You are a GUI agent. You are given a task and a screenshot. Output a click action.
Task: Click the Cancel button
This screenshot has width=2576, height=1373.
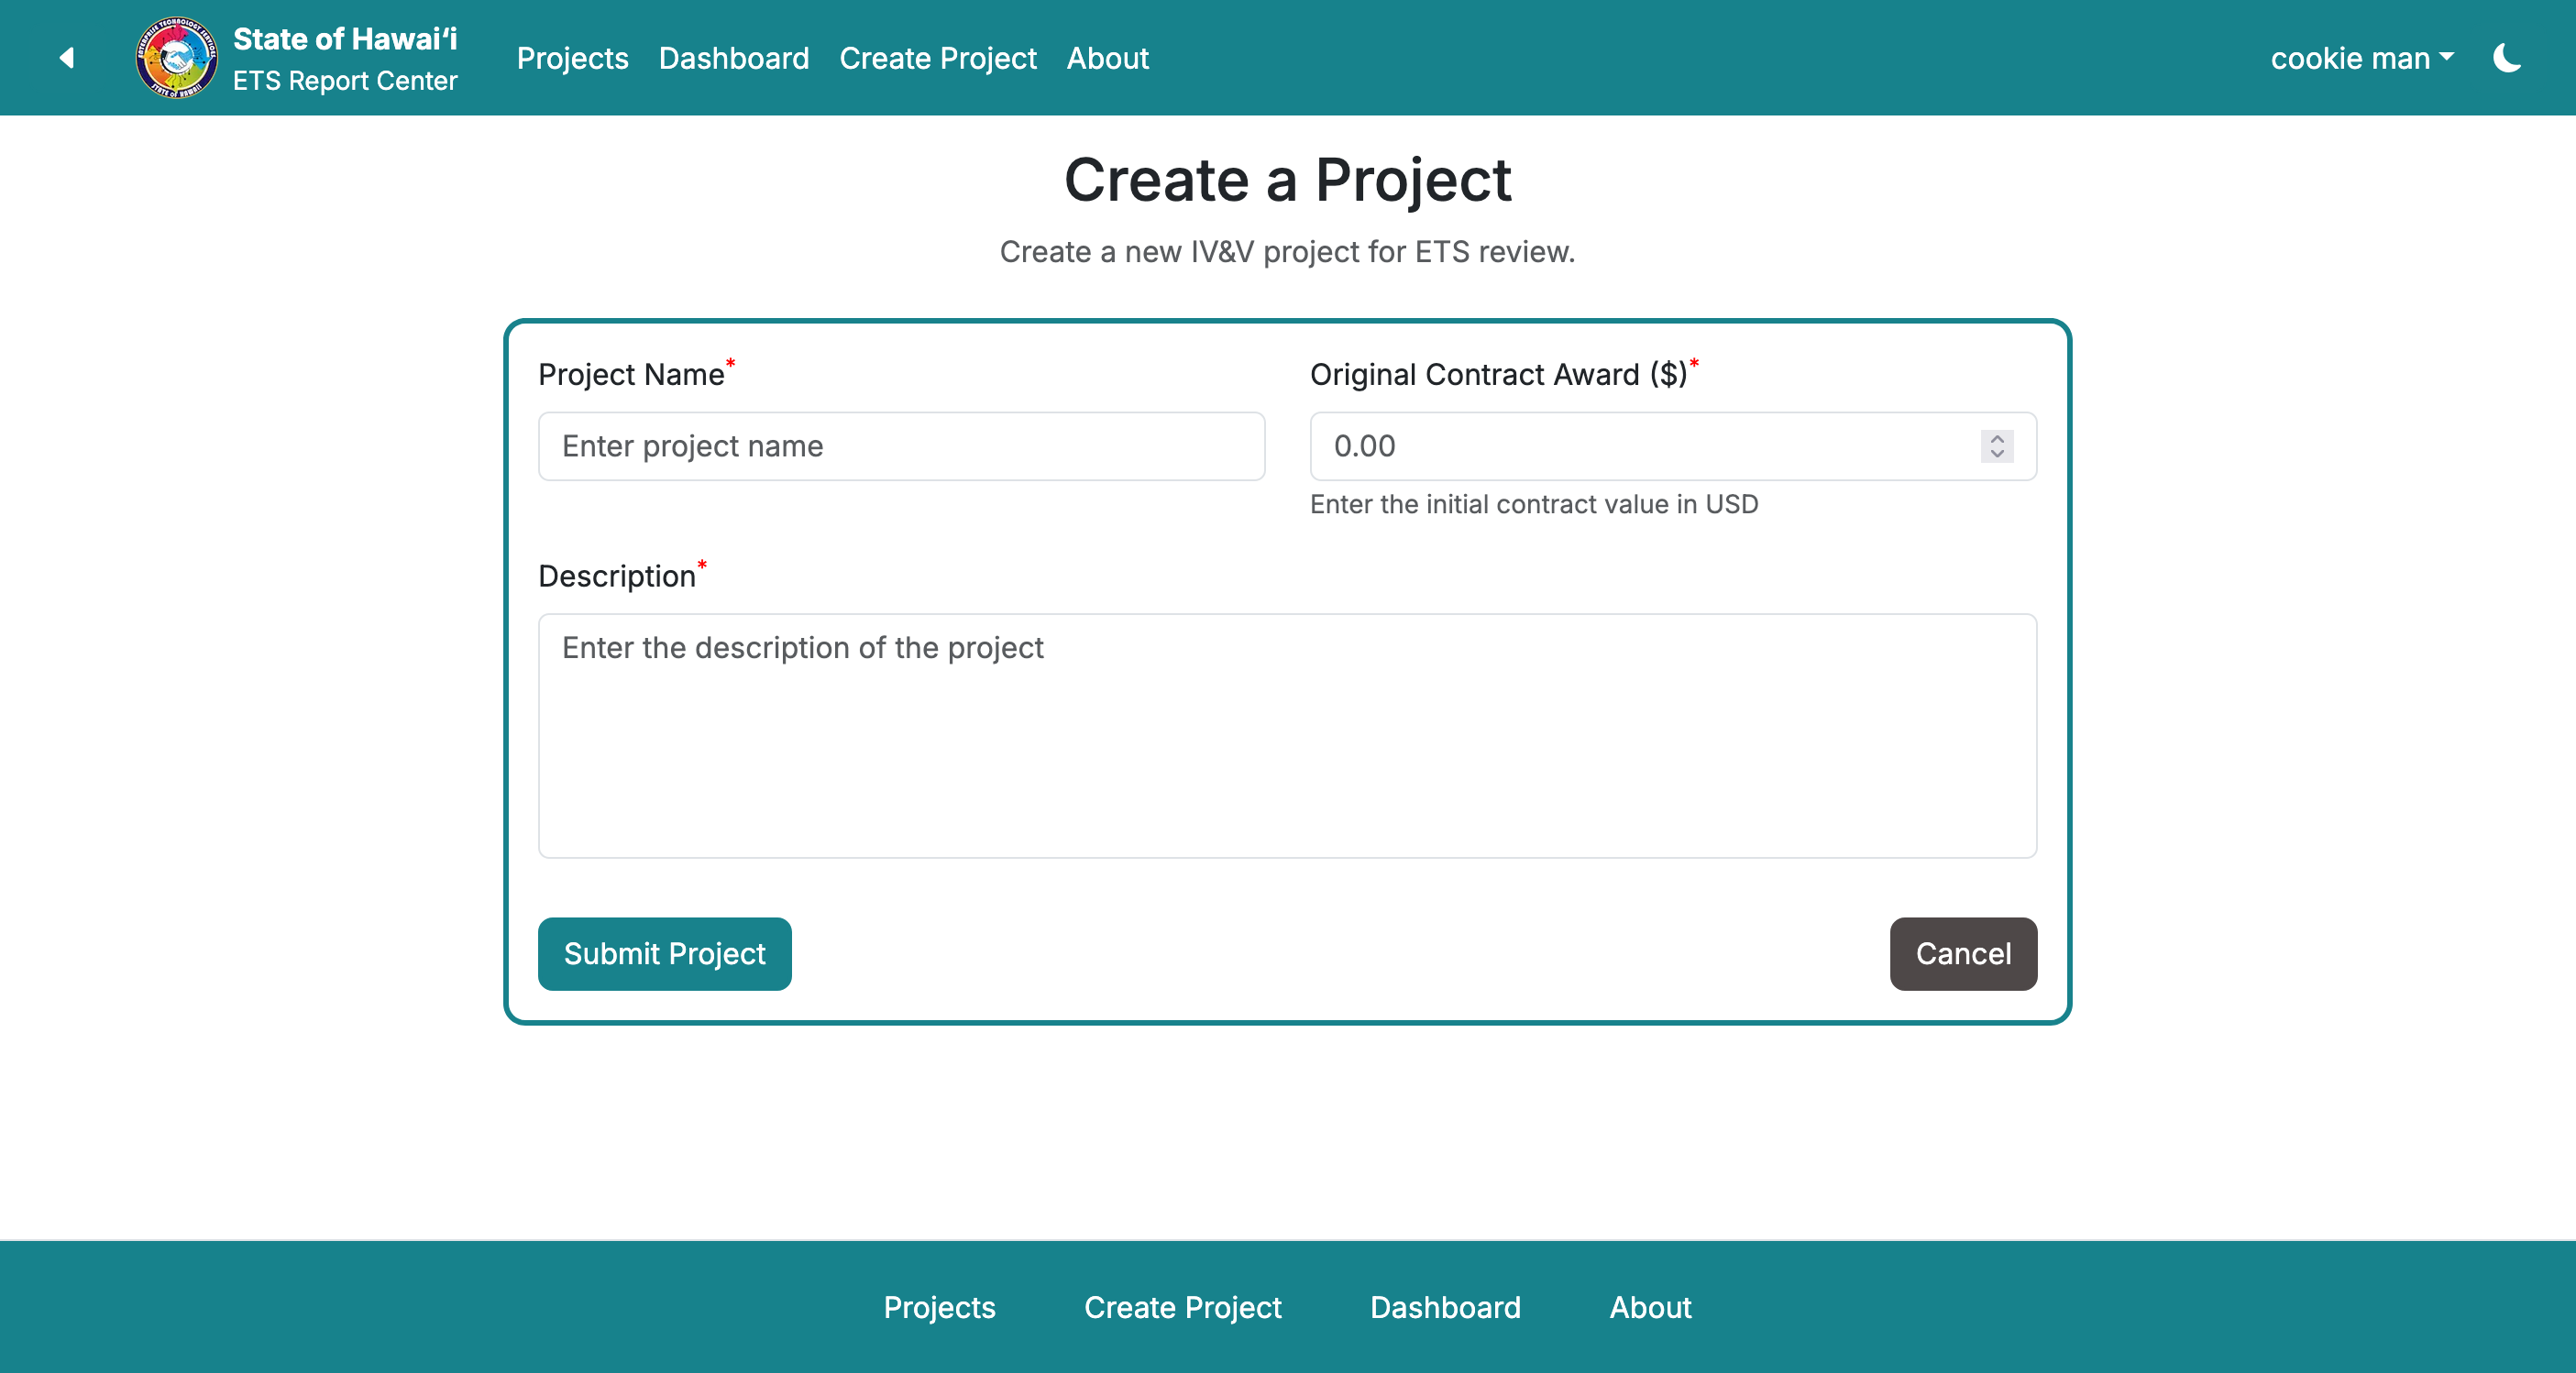(x=1963, y=954)
